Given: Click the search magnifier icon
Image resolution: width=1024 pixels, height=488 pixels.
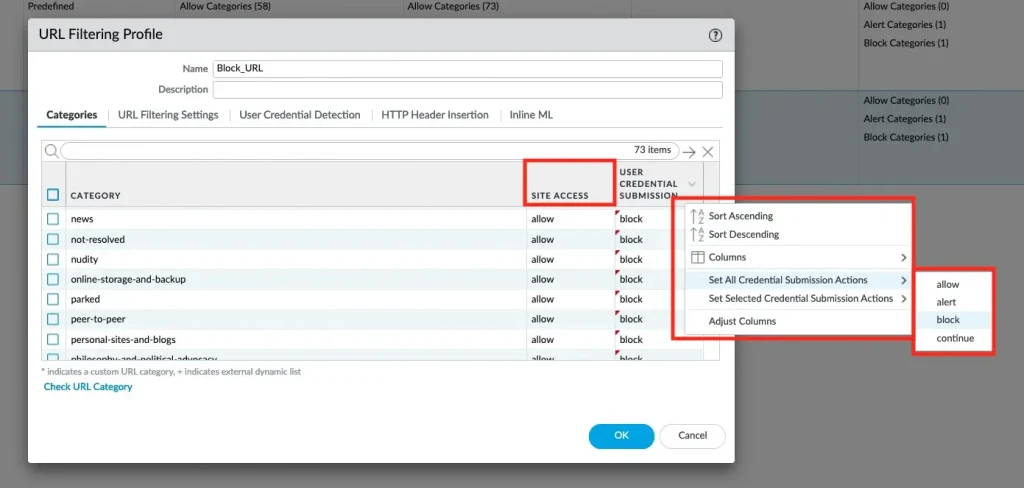Looking at the screenshot, I should pyautogui.click(x=51, y=151).
